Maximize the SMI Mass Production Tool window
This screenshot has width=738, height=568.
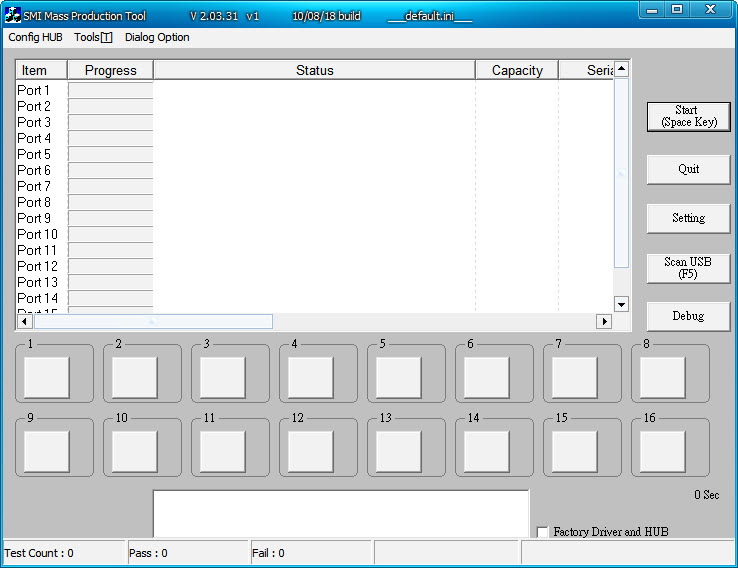677,9
